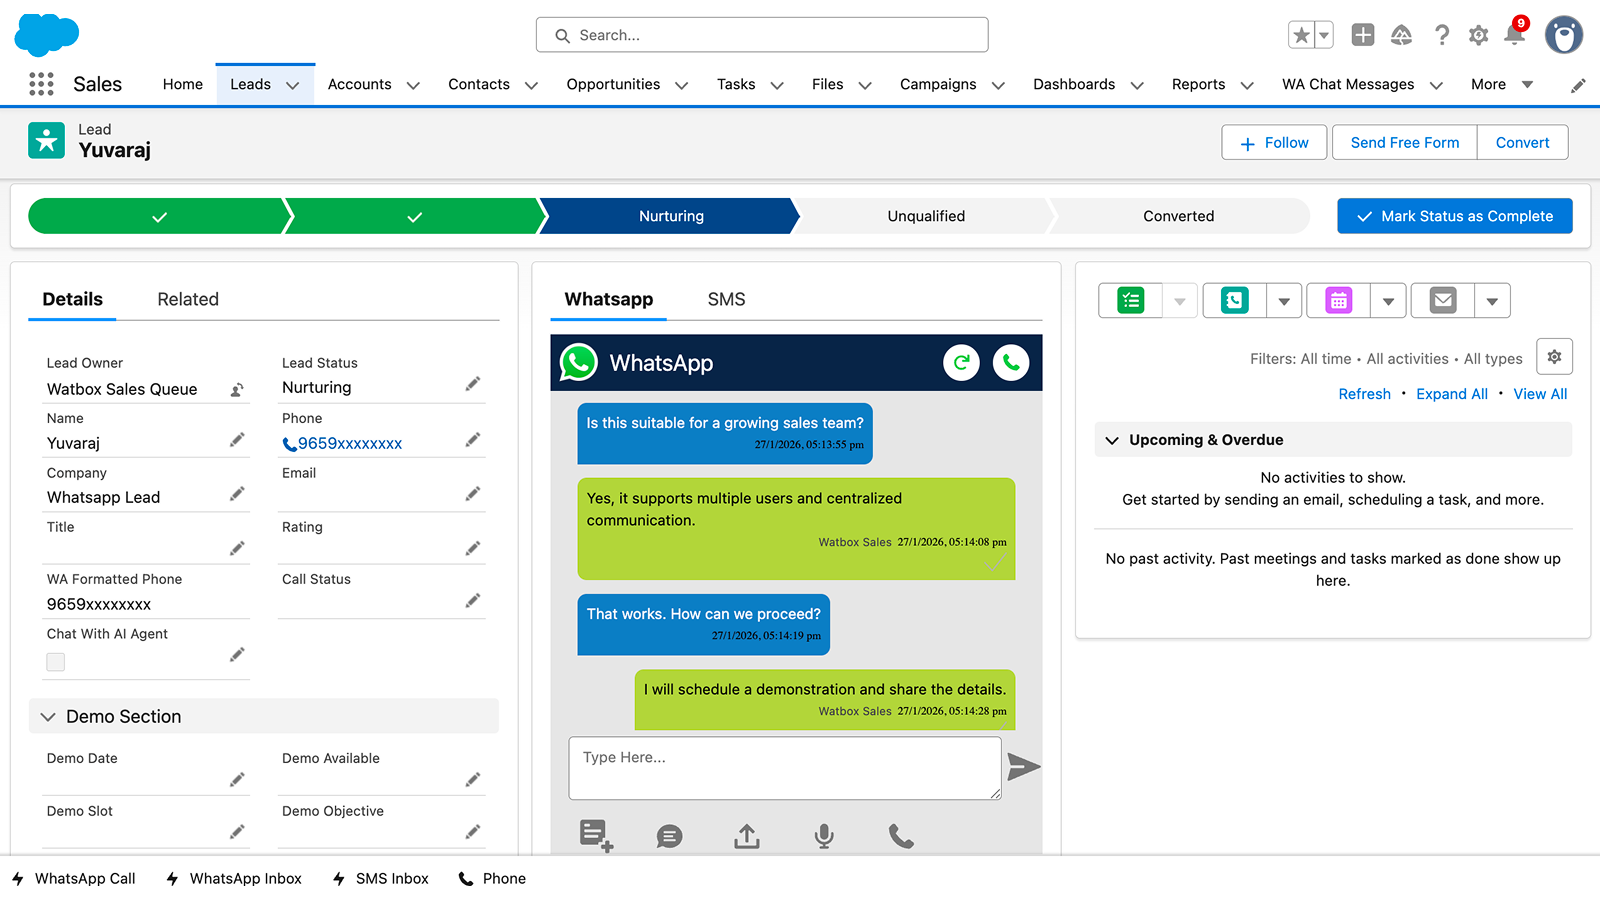Create a new task from activity panel
The image size is (1600, 900).
[1131, 300]
